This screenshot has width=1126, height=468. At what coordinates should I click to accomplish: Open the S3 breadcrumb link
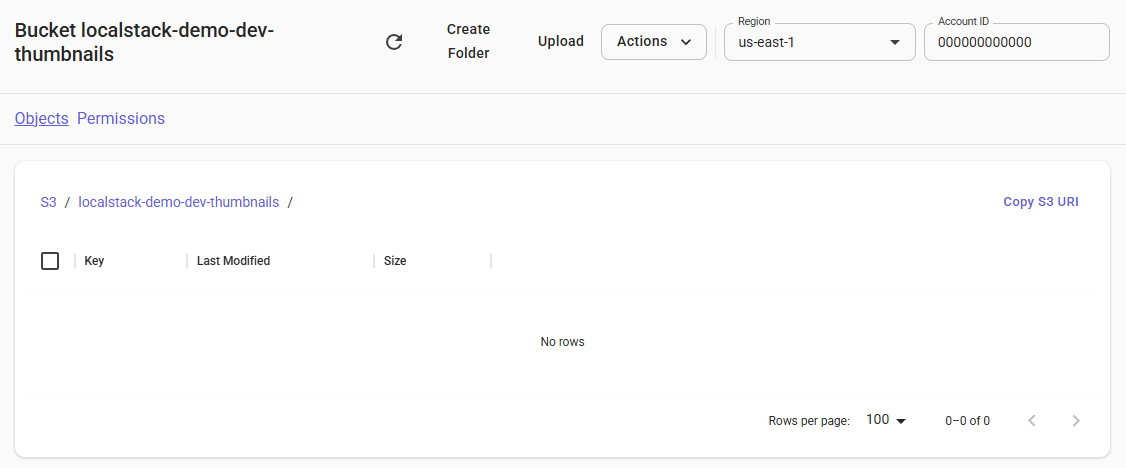[48, 202]
